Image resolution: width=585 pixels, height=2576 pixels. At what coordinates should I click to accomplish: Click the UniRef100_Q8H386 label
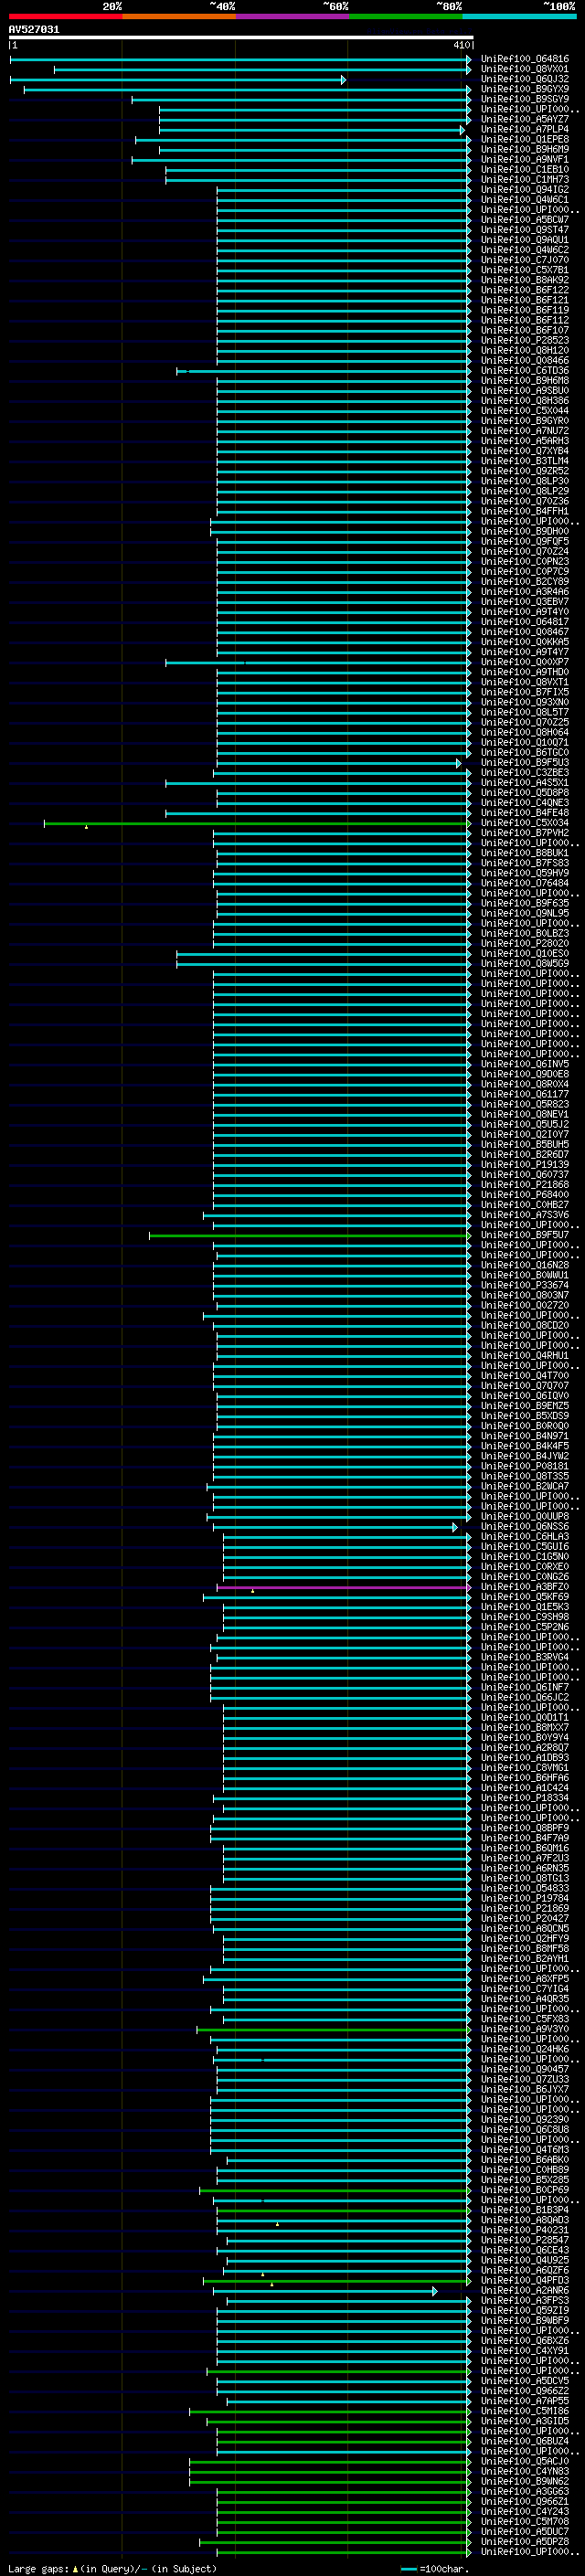tap(524, 401)
